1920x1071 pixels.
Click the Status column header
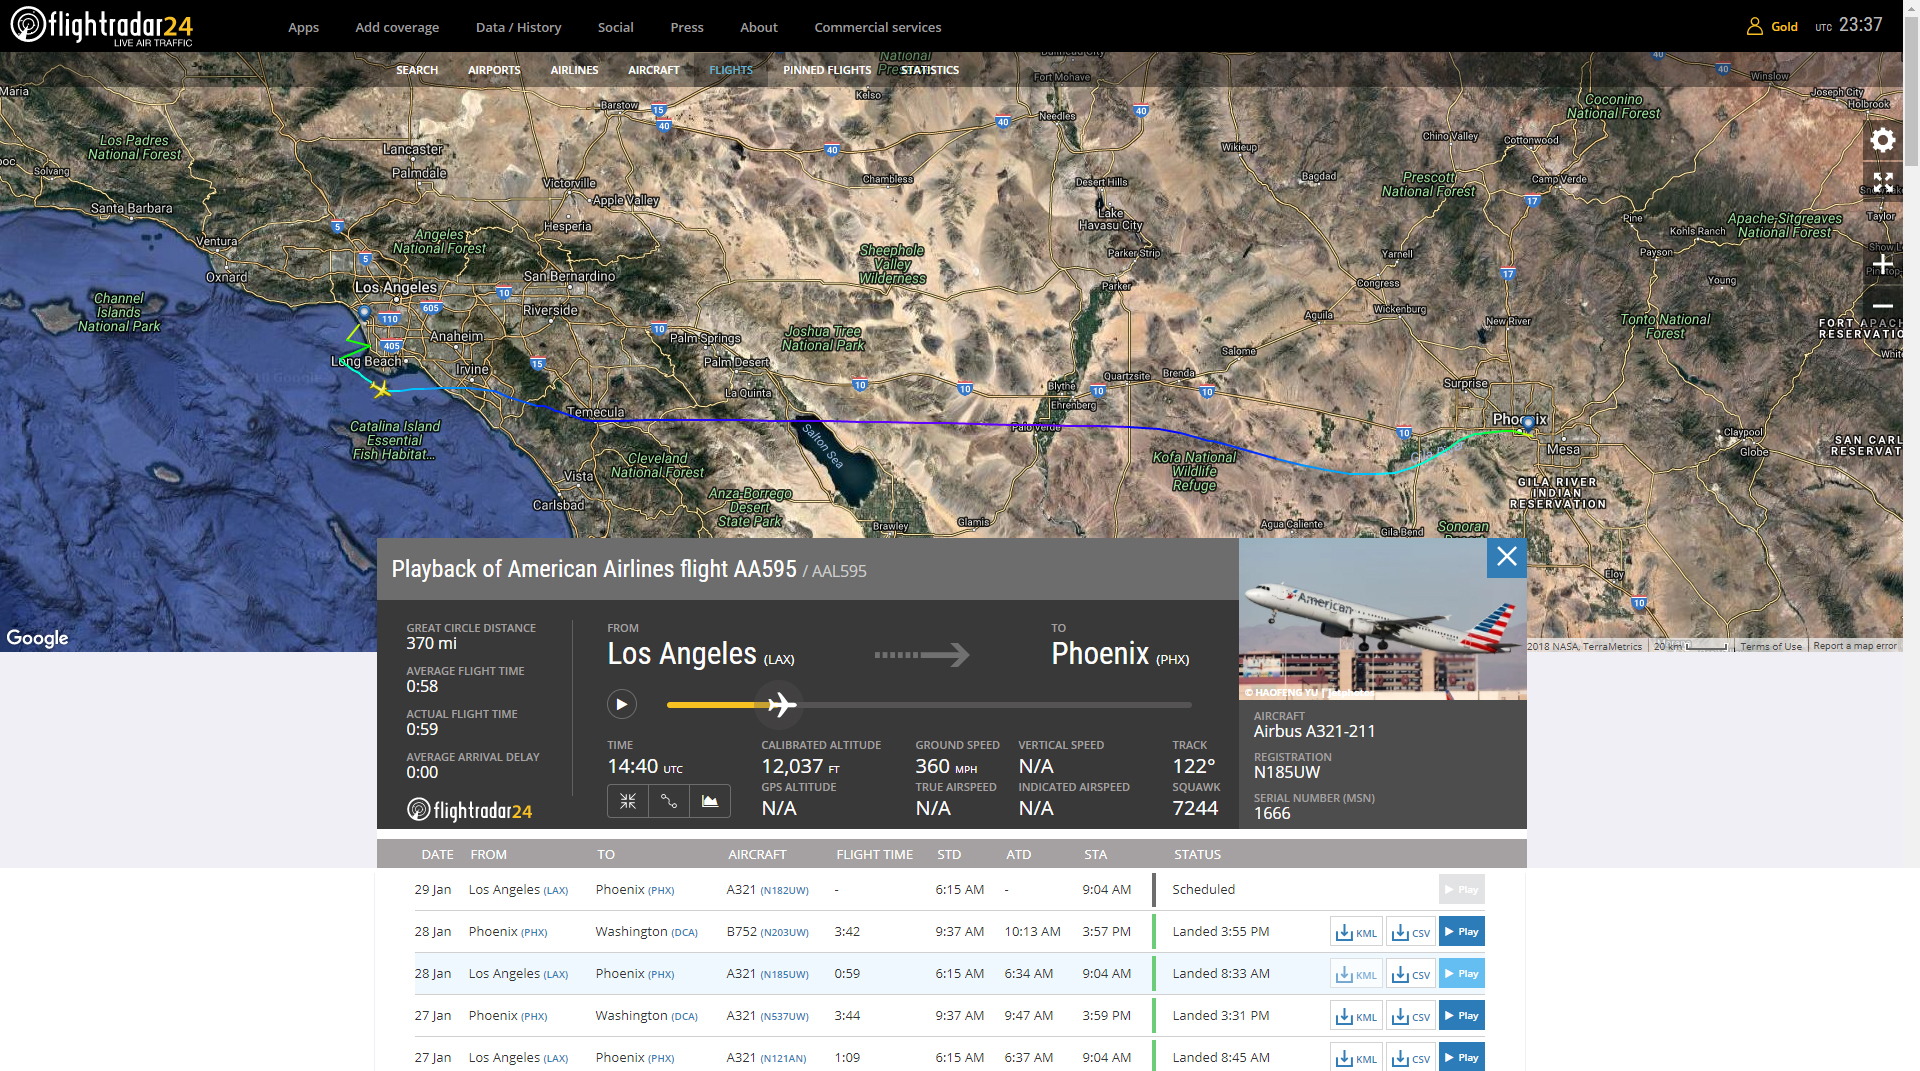(1197, 854)
